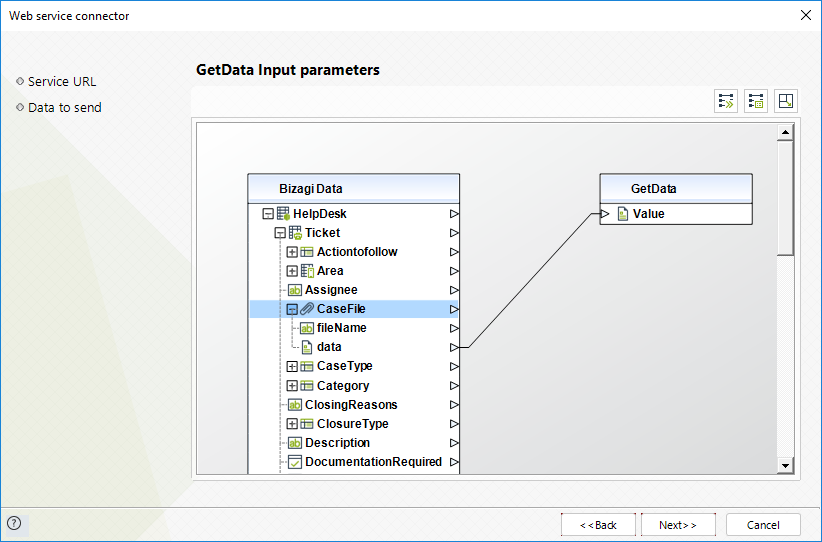Screen dimensions: 822x542
Task: Click the connector arrow beside CaseFile
Action: (x=454, y=309)
